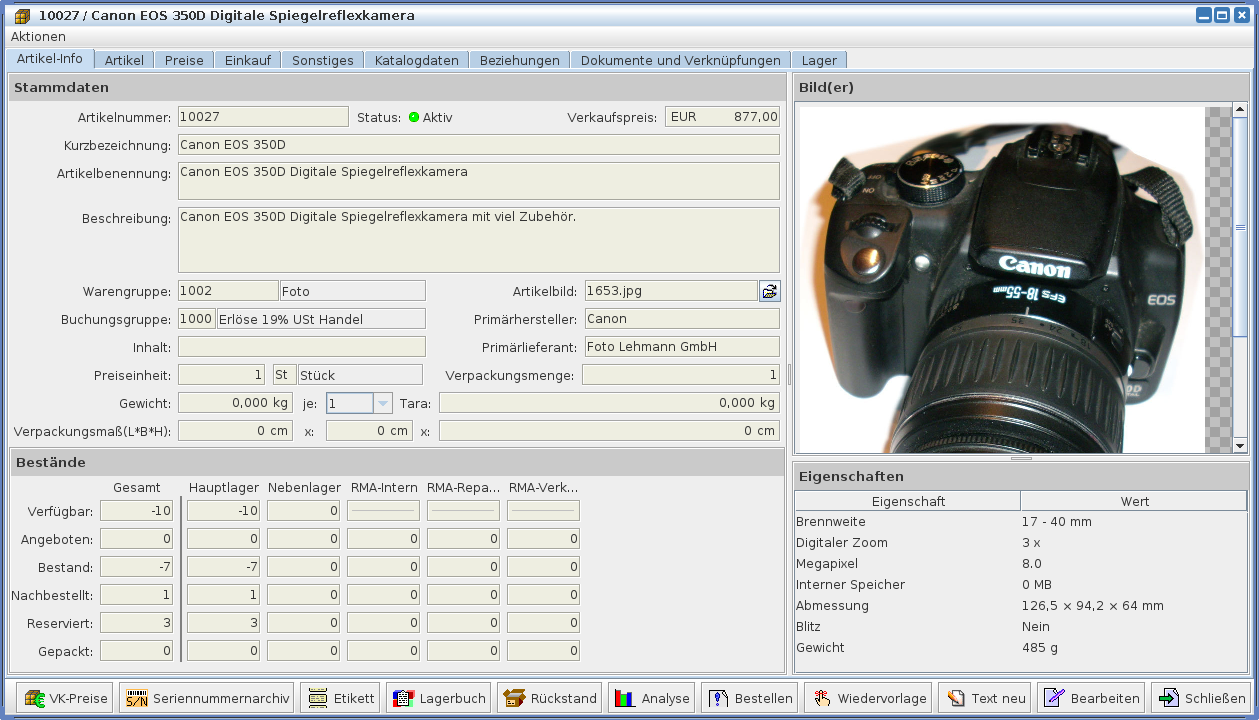The height and width of the screenshot is (720, 1259).
Task: Select the Lager tab
Action: 819,60
